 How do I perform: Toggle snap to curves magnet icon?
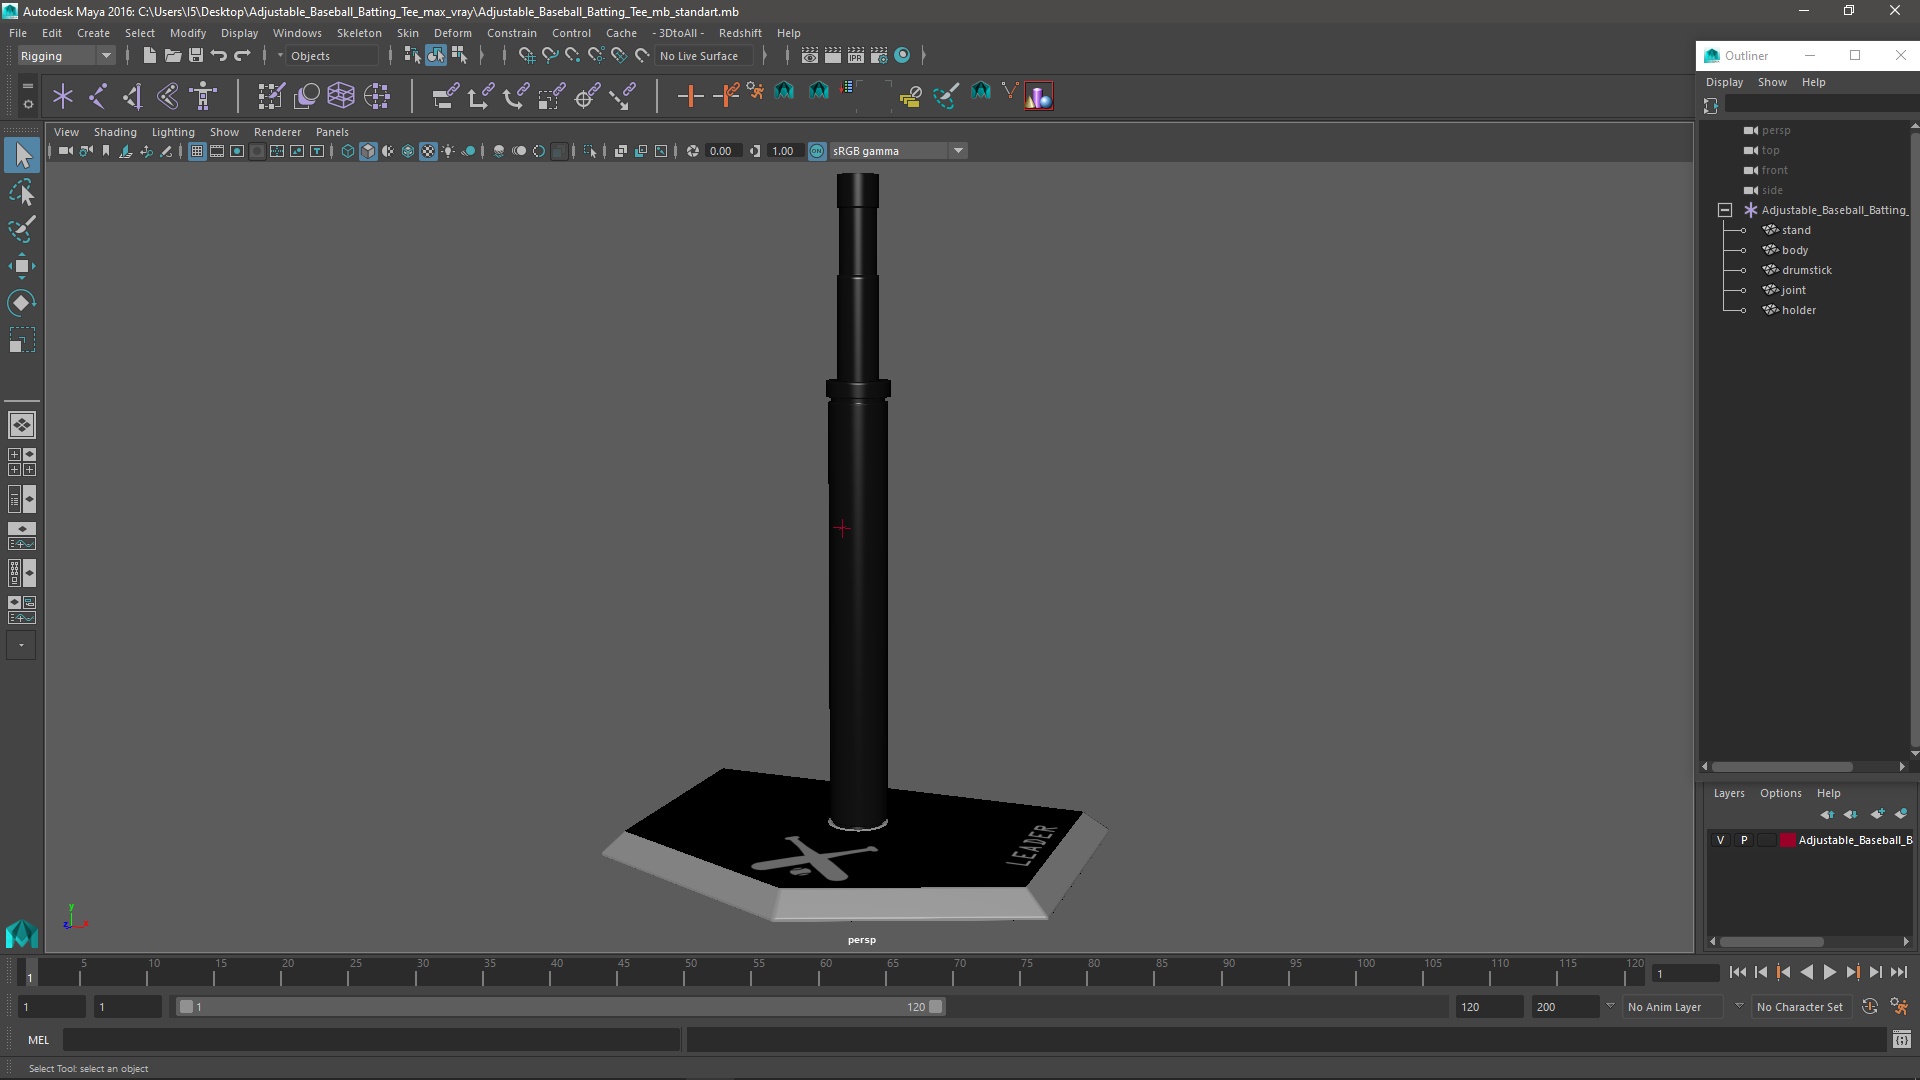550,56
